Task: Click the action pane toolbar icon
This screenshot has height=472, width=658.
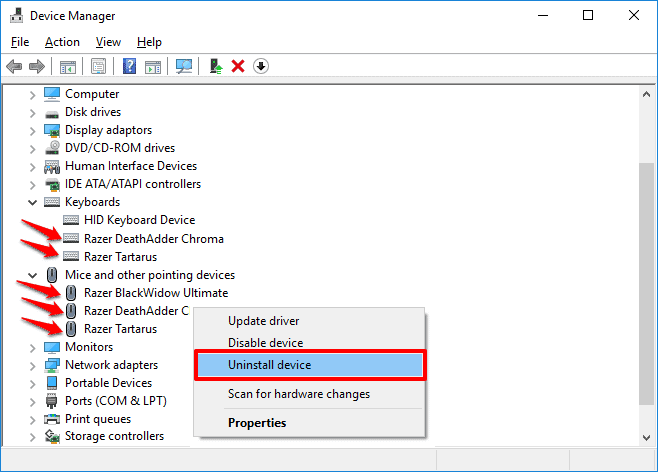Action: (x=153, y=66)
